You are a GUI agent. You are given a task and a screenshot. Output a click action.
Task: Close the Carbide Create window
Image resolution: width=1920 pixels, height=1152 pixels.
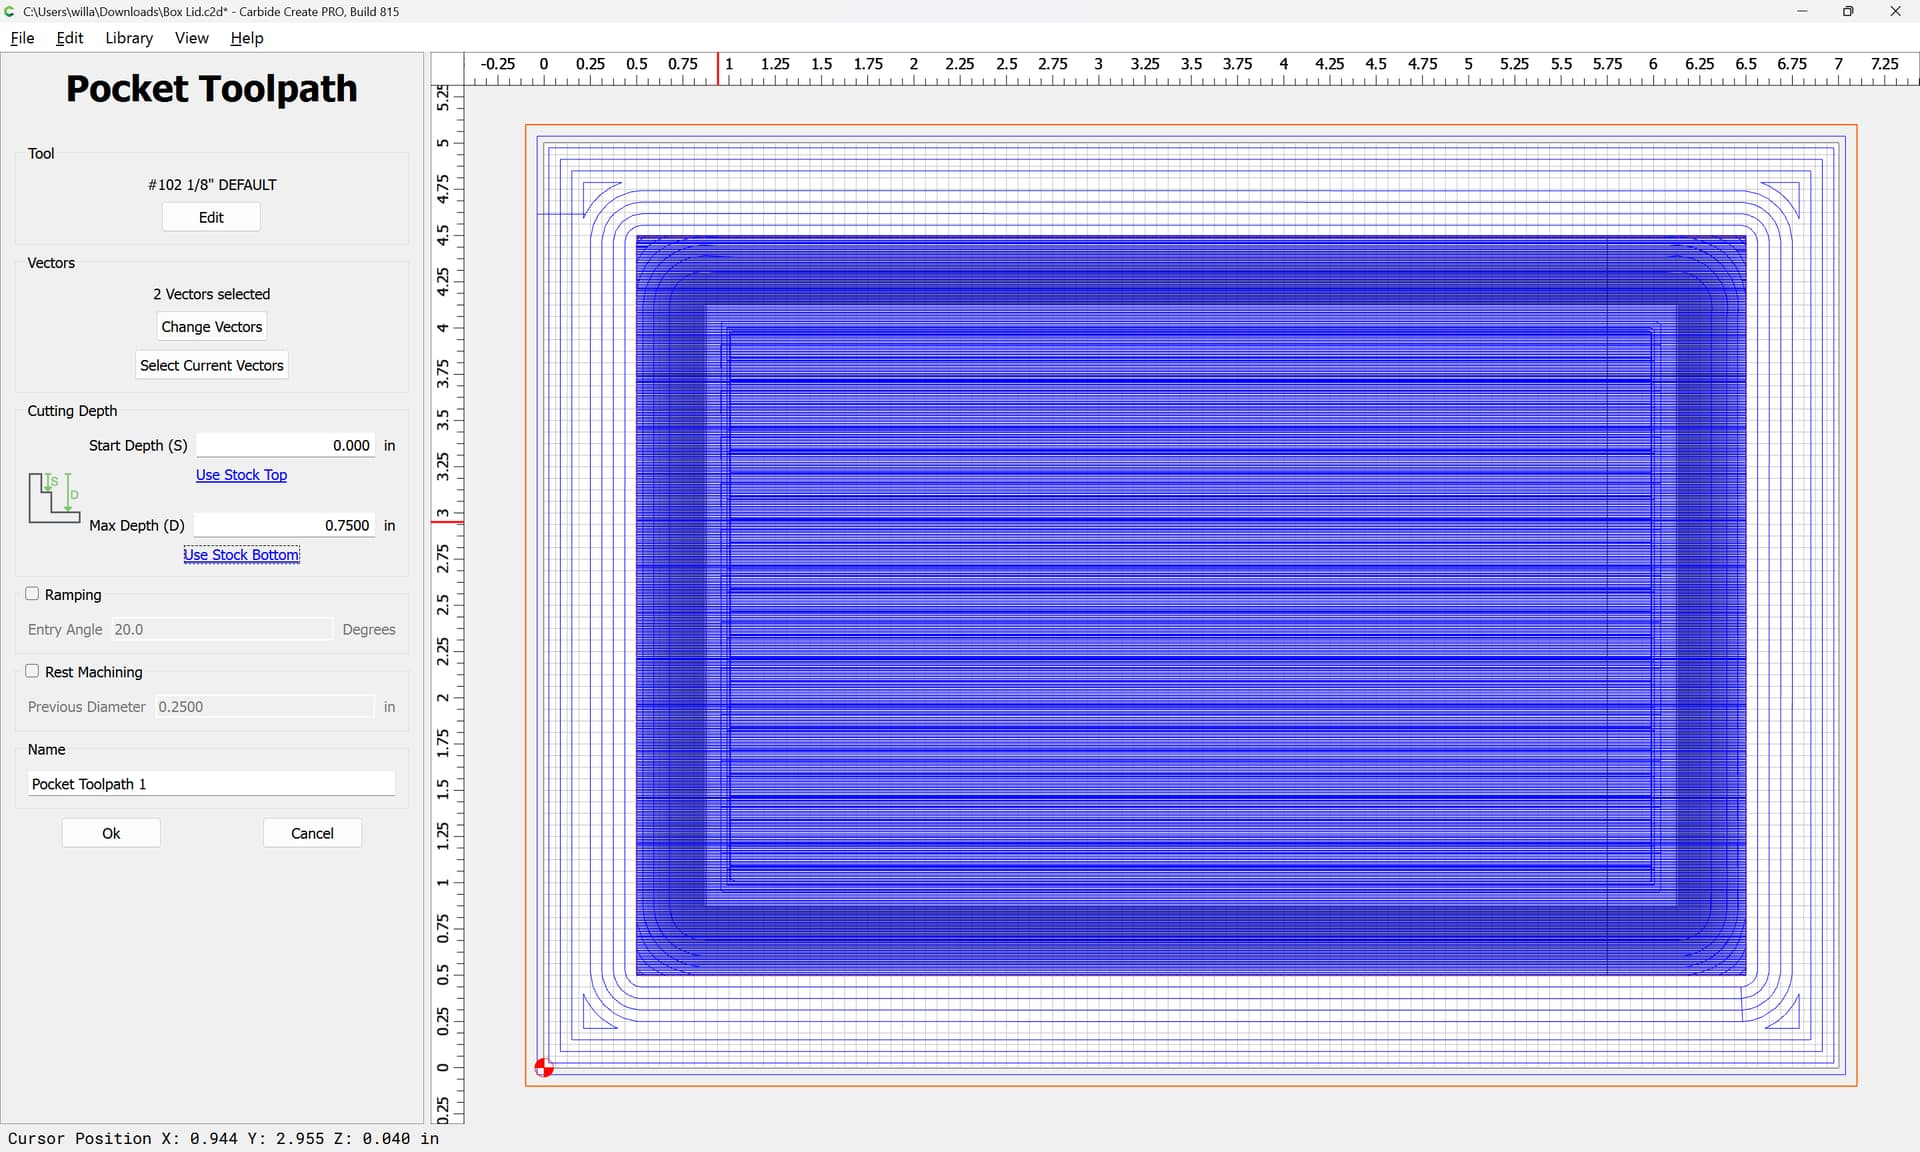(x=1895, y=11)
